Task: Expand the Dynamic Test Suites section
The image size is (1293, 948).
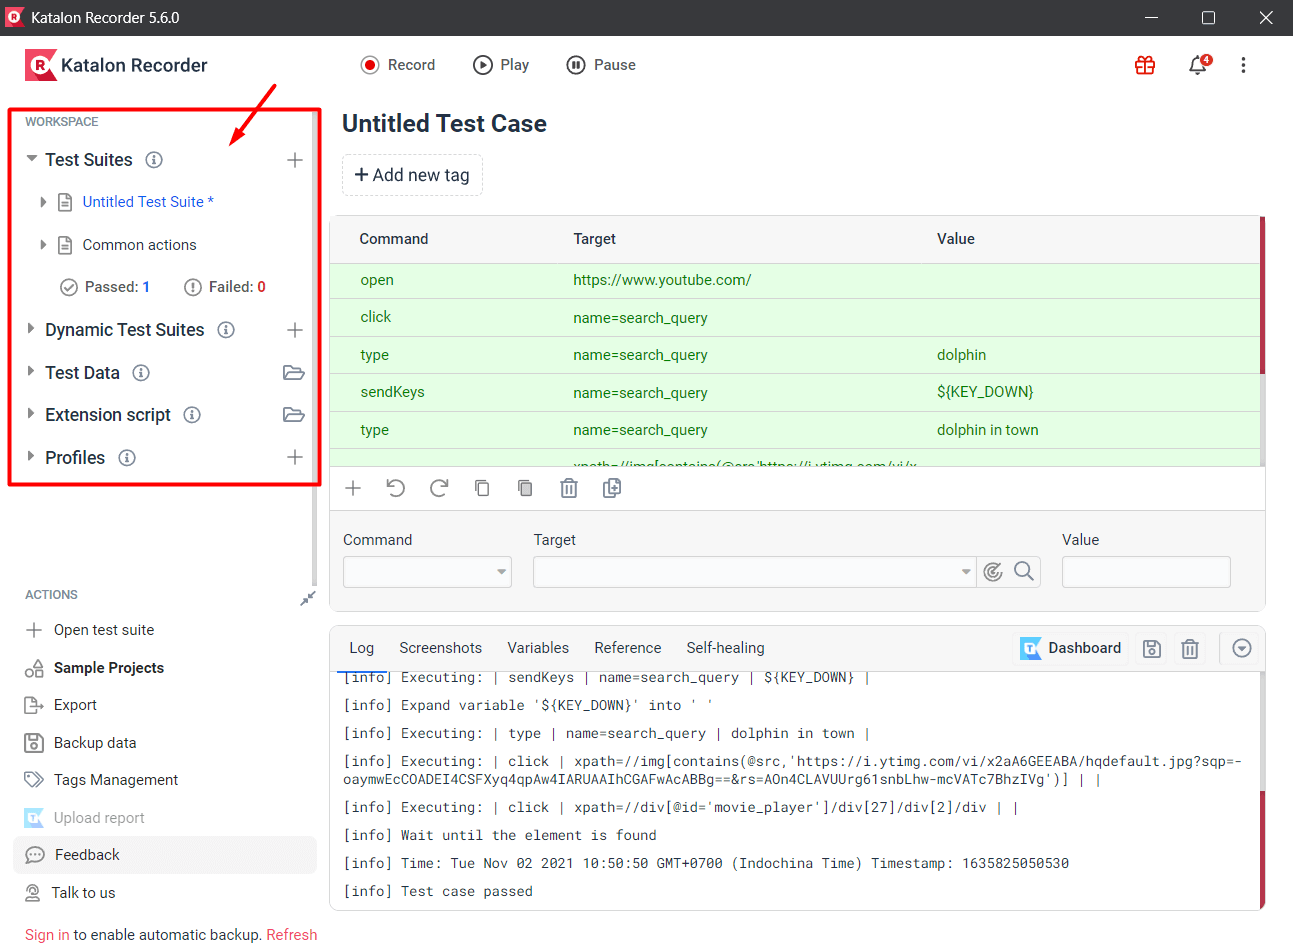Action: tap(29, 329)
